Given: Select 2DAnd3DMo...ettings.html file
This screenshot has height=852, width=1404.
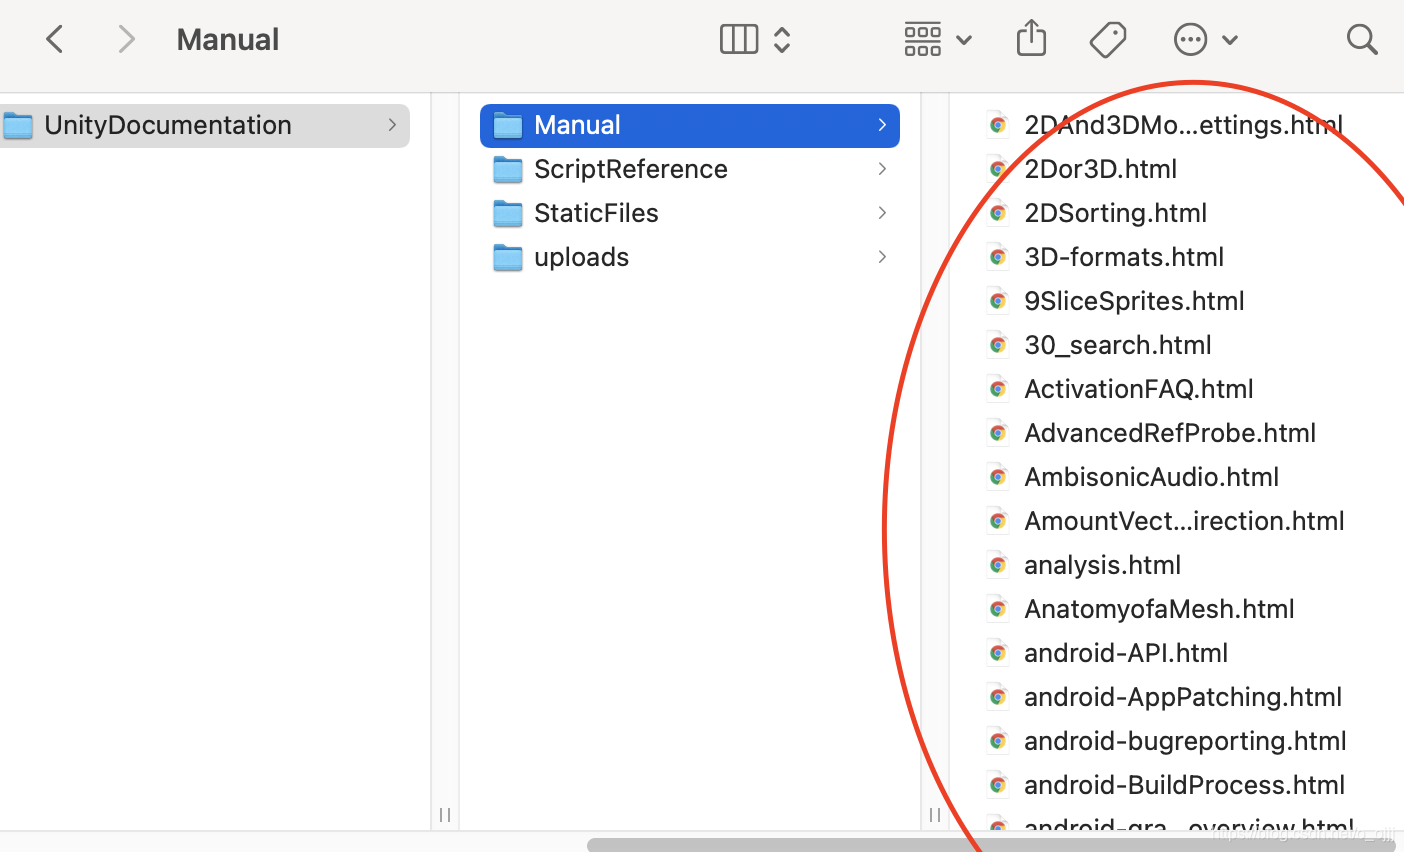Looking at the screenshot, I should pos(1183,125).
